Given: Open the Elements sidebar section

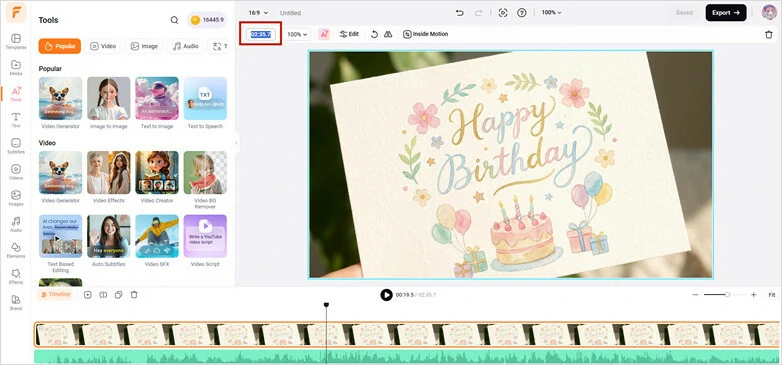Looking at the screenshot, I should coord(16,250).
